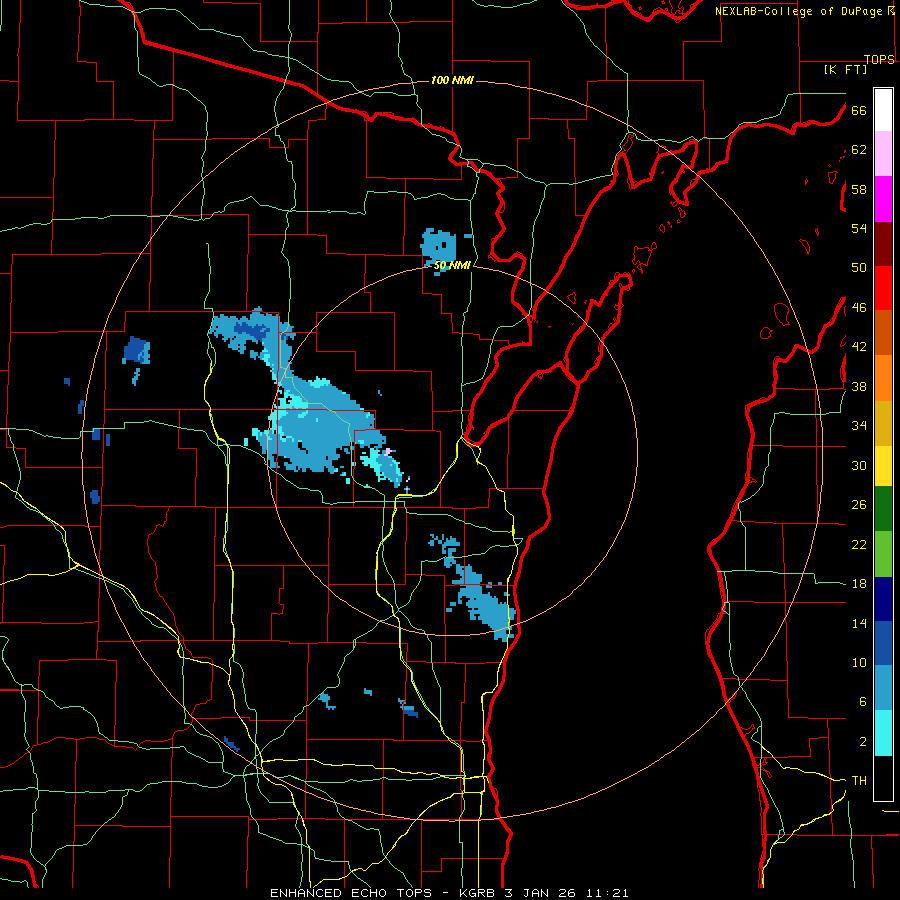The image size is (900, 900).
Task: Select the 54 scale value
Action: (x=859, y=228)
